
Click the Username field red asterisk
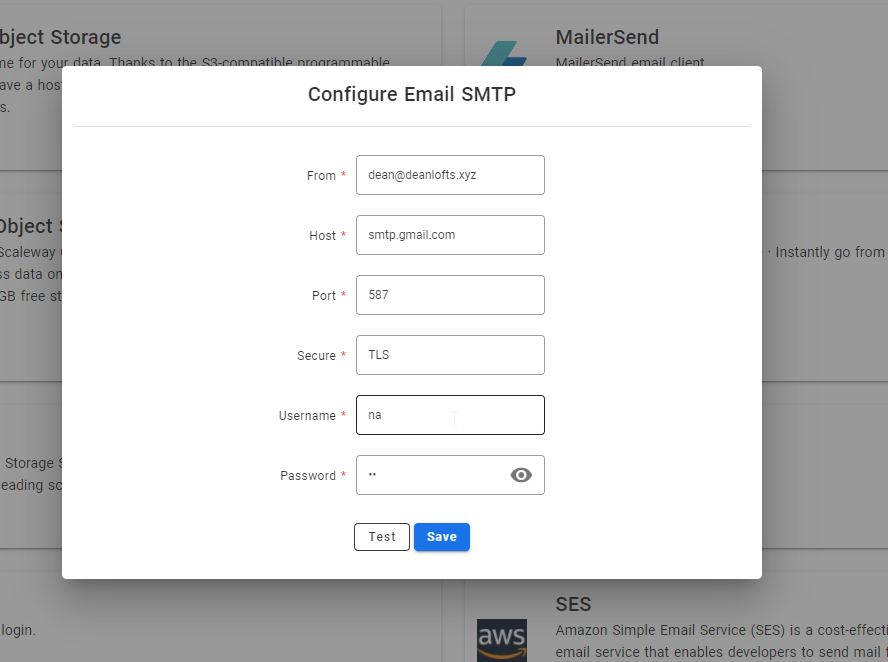coord(343,416)
